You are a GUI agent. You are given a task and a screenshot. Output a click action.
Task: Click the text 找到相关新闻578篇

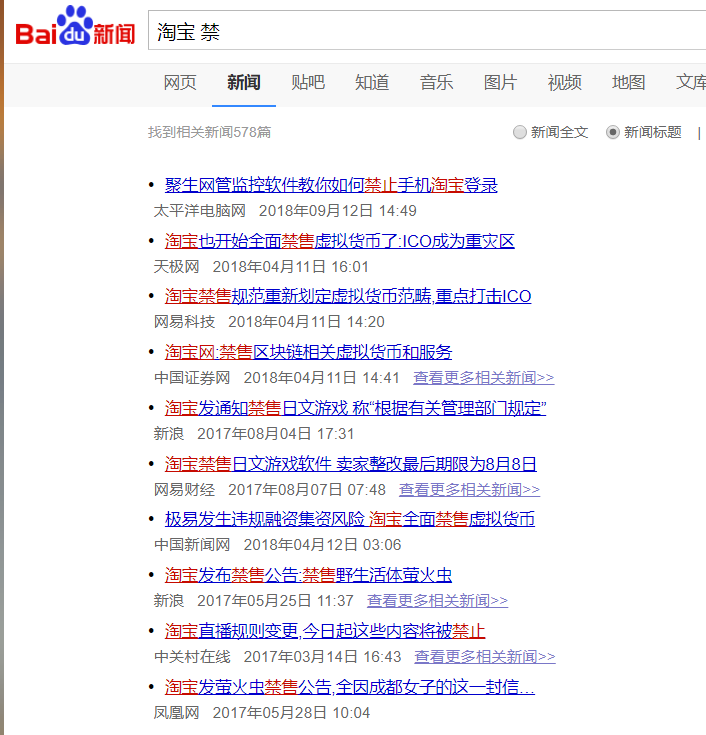tap(210, 132)
